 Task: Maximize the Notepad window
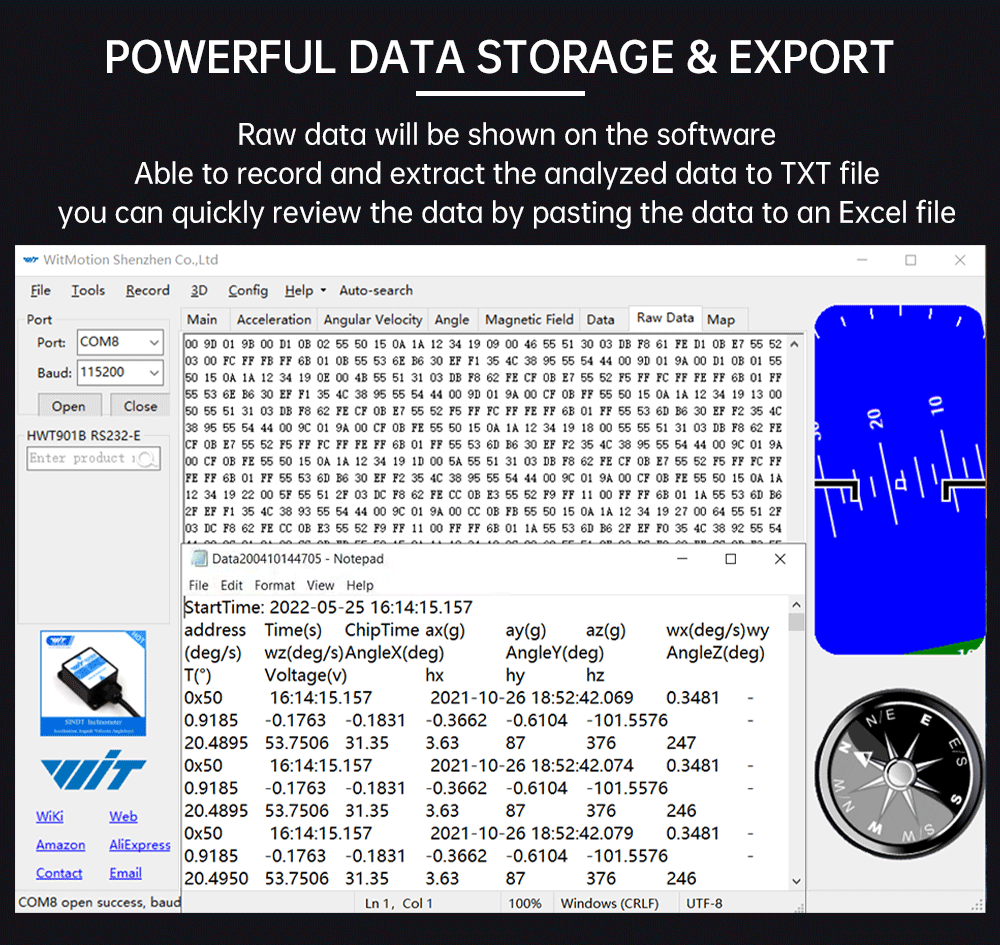point(731,559)
